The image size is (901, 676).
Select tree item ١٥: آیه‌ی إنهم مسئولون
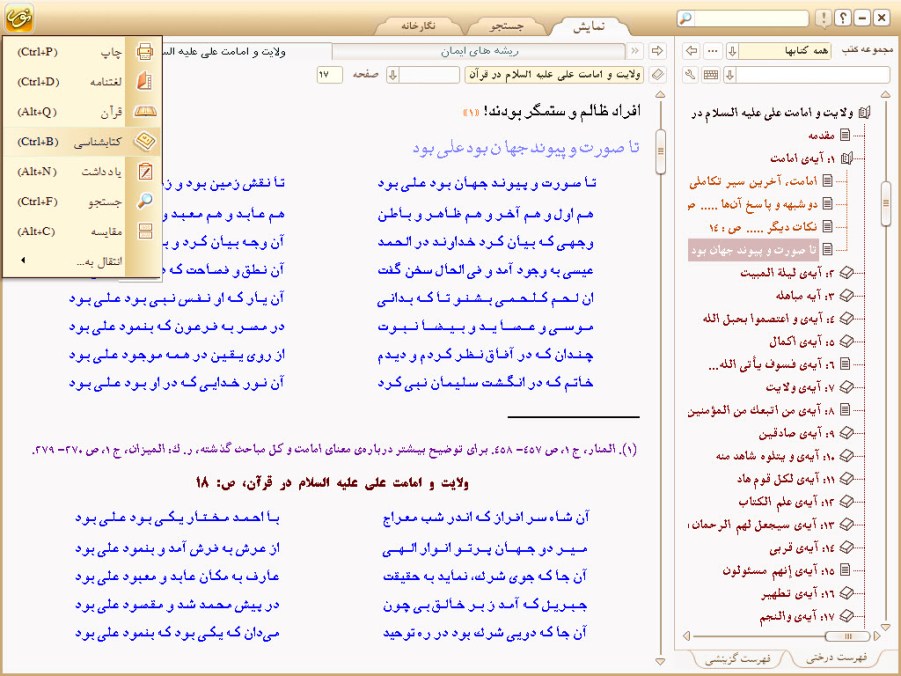point(779,570)
